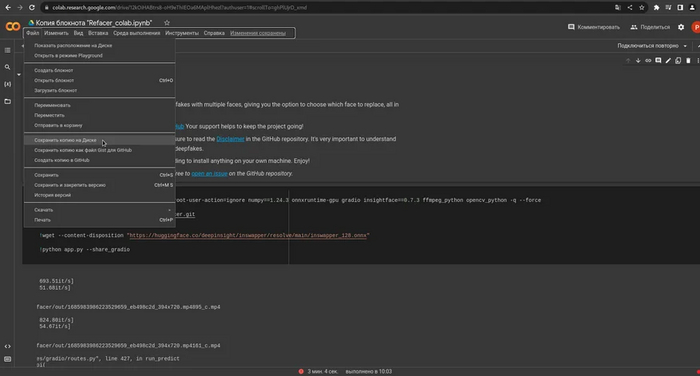Expand the Подключиться повторно dropdown arrow

(685, 46)
